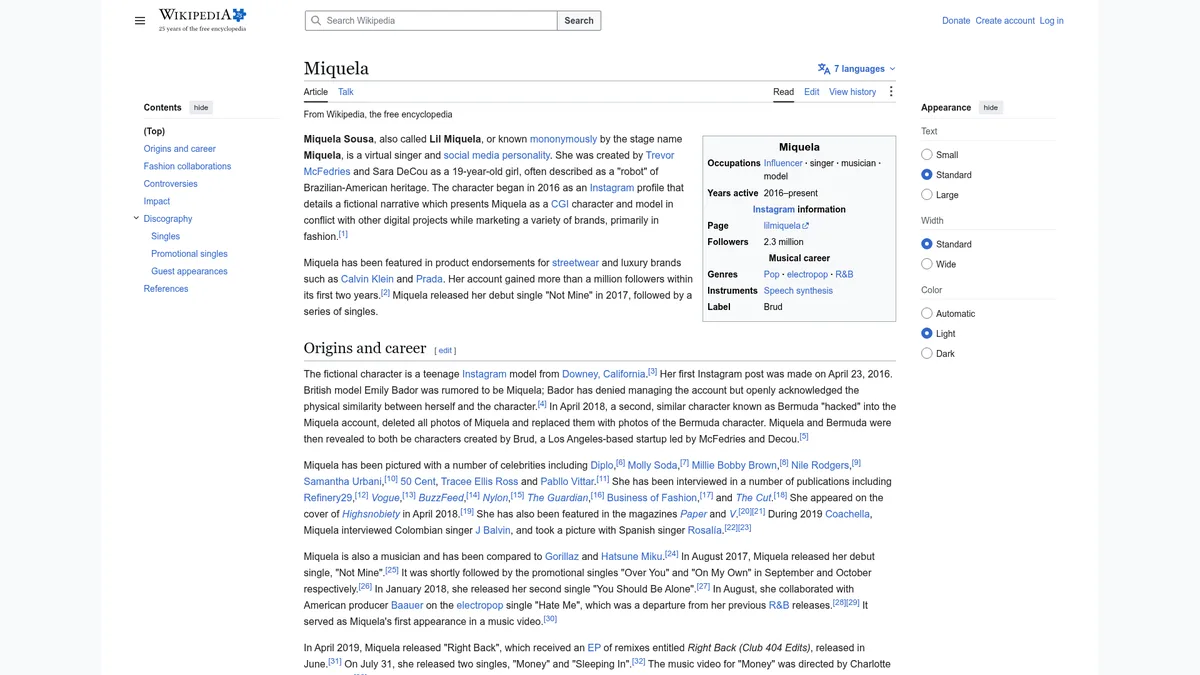The width and height of the screenshot is (1200, 675).
Task: Jump to Guest appearances in contents
Action: click(x=190, y=271)
